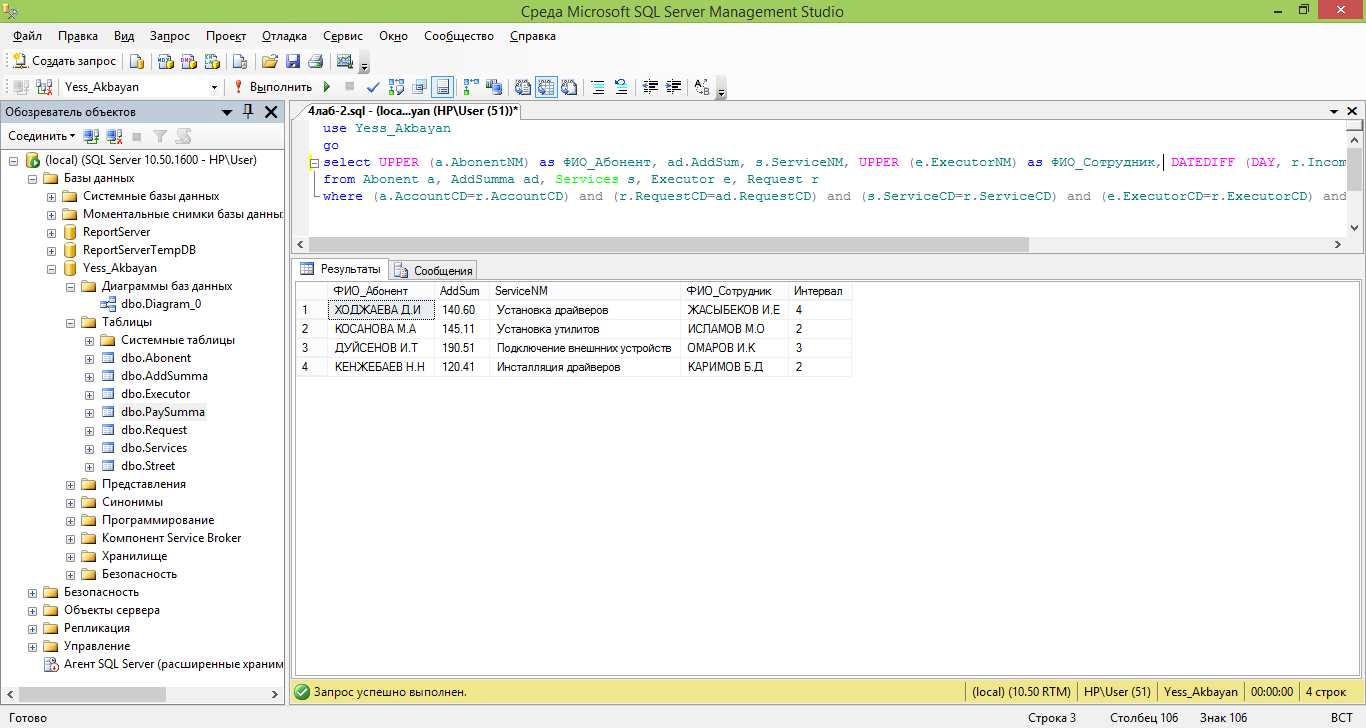
Task: Switch to the Сообщения tab
Action: coord(433,270)
